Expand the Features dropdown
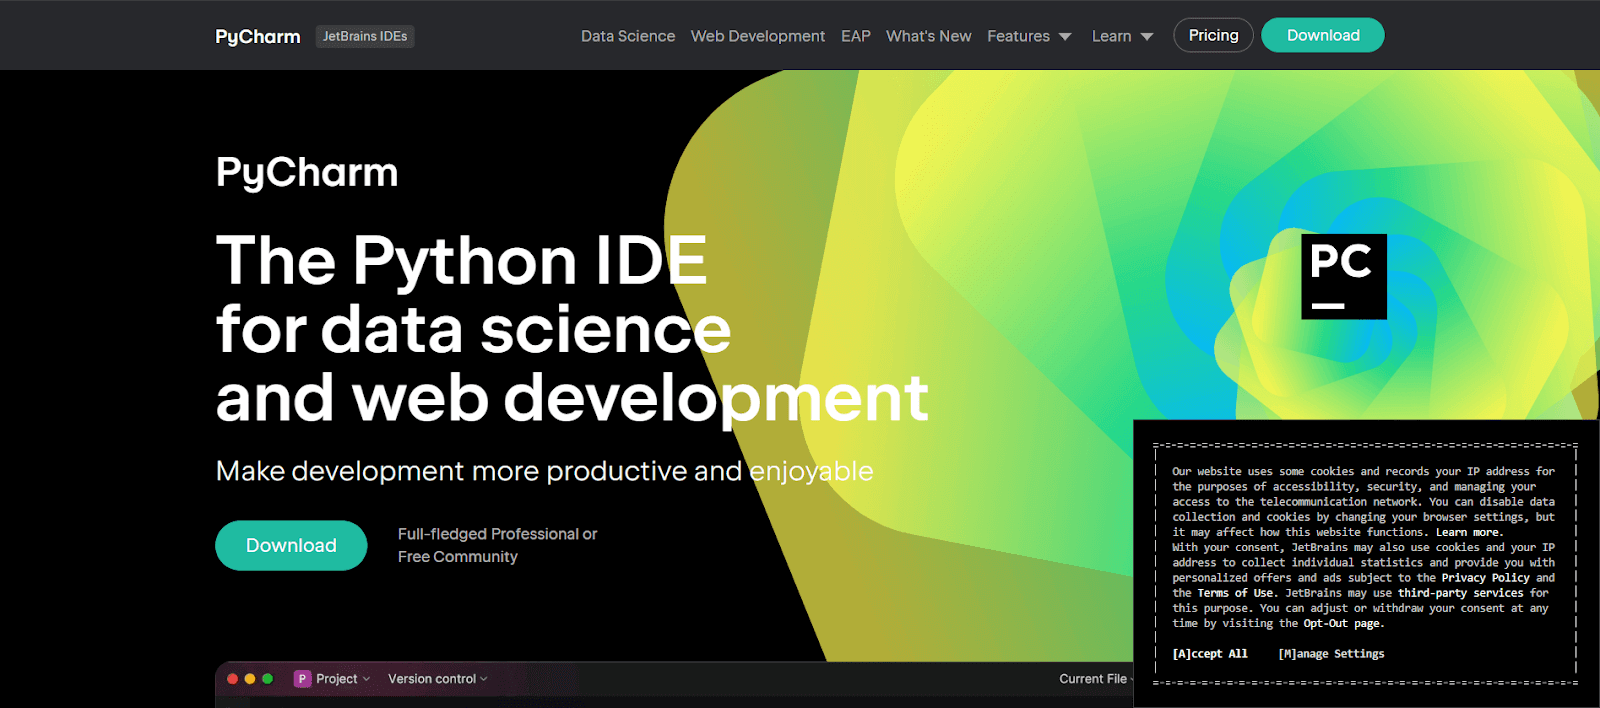The height and width of the screenshot is (708, 1600). (x=1029, y=36)
